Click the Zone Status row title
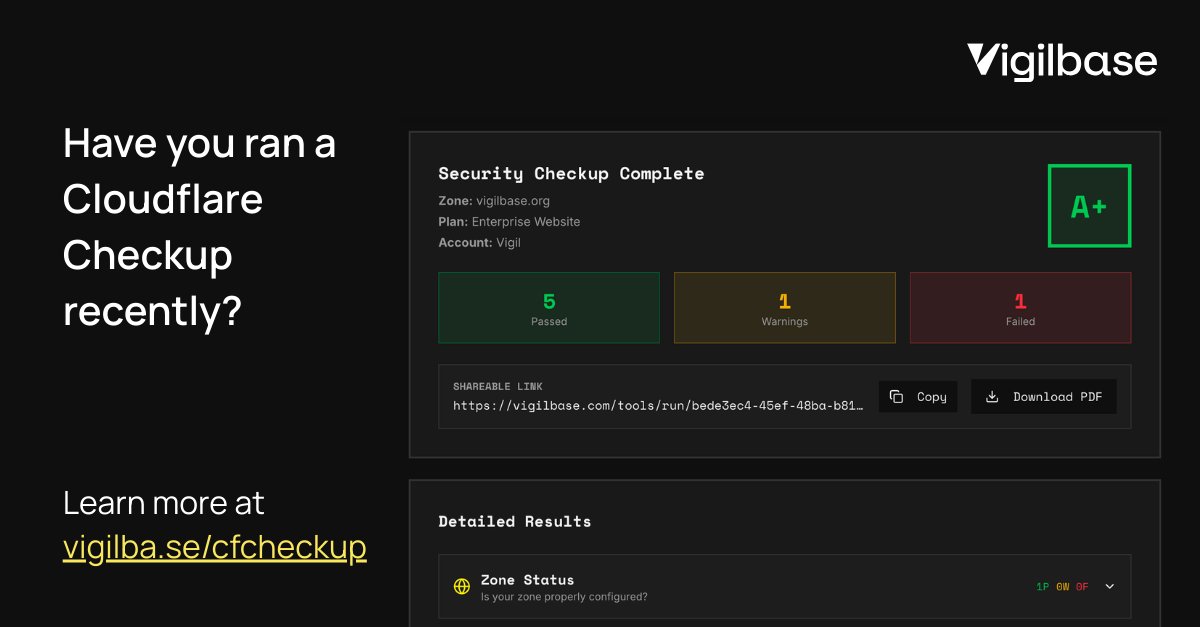1200x627 pixels. 528,580
